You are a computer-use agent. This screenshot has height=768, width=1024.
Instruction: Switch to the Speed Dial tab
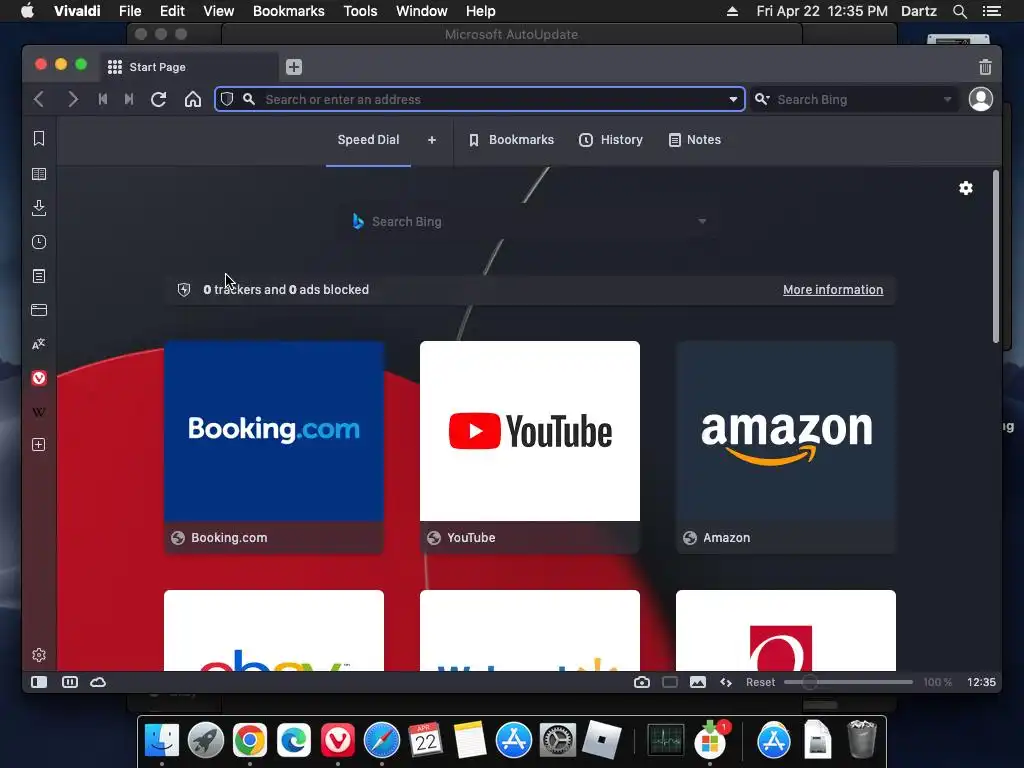click(x=368, y=140)
